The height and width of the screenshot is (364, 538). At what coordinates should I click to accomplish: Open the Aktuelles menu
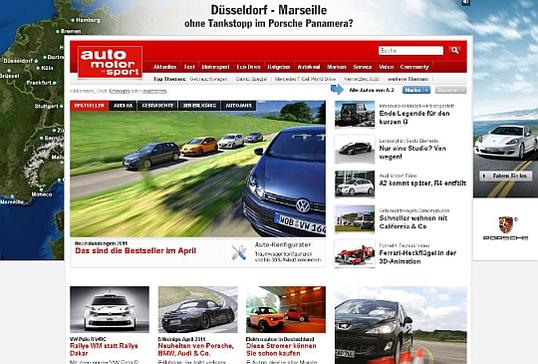(x=165, y=67)
